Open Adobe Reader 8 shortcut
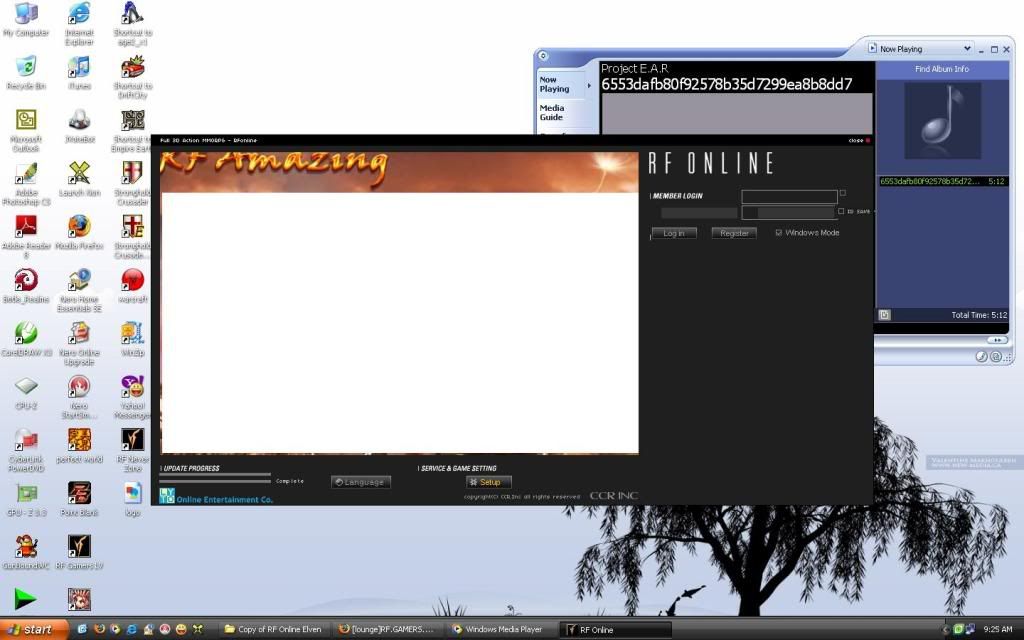 (26, 237)
